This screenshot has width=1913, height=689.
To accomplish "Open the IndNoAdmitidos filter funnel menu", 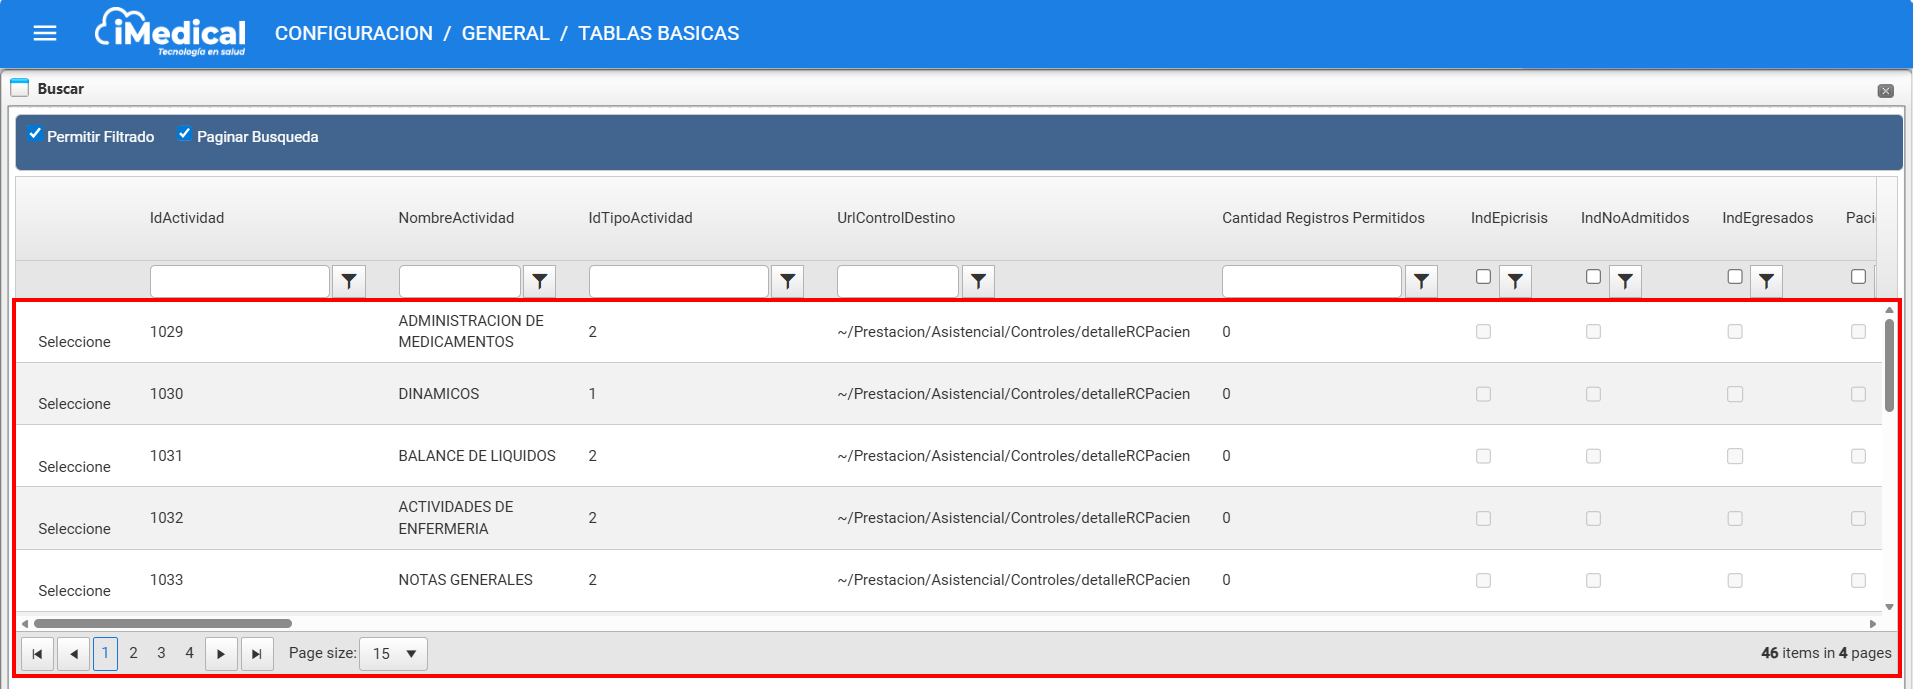I will pyautogui.click(x=1625, y=282).
